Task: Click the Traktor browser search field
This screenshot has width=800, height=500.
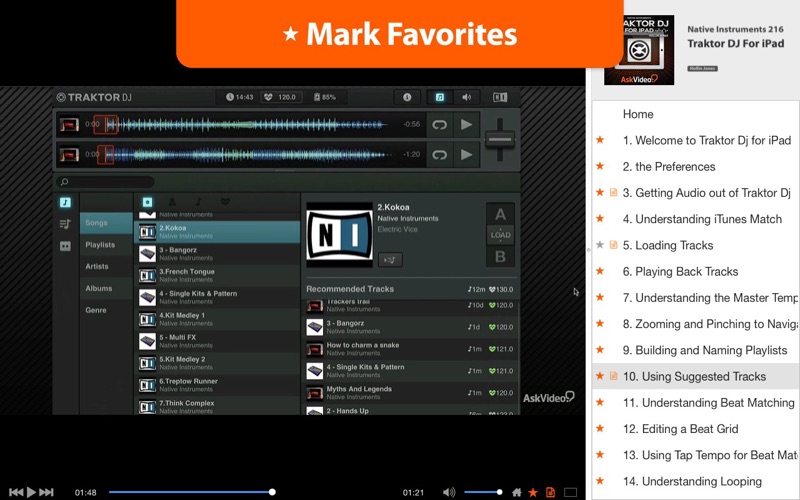Action: tap(106, 182)
